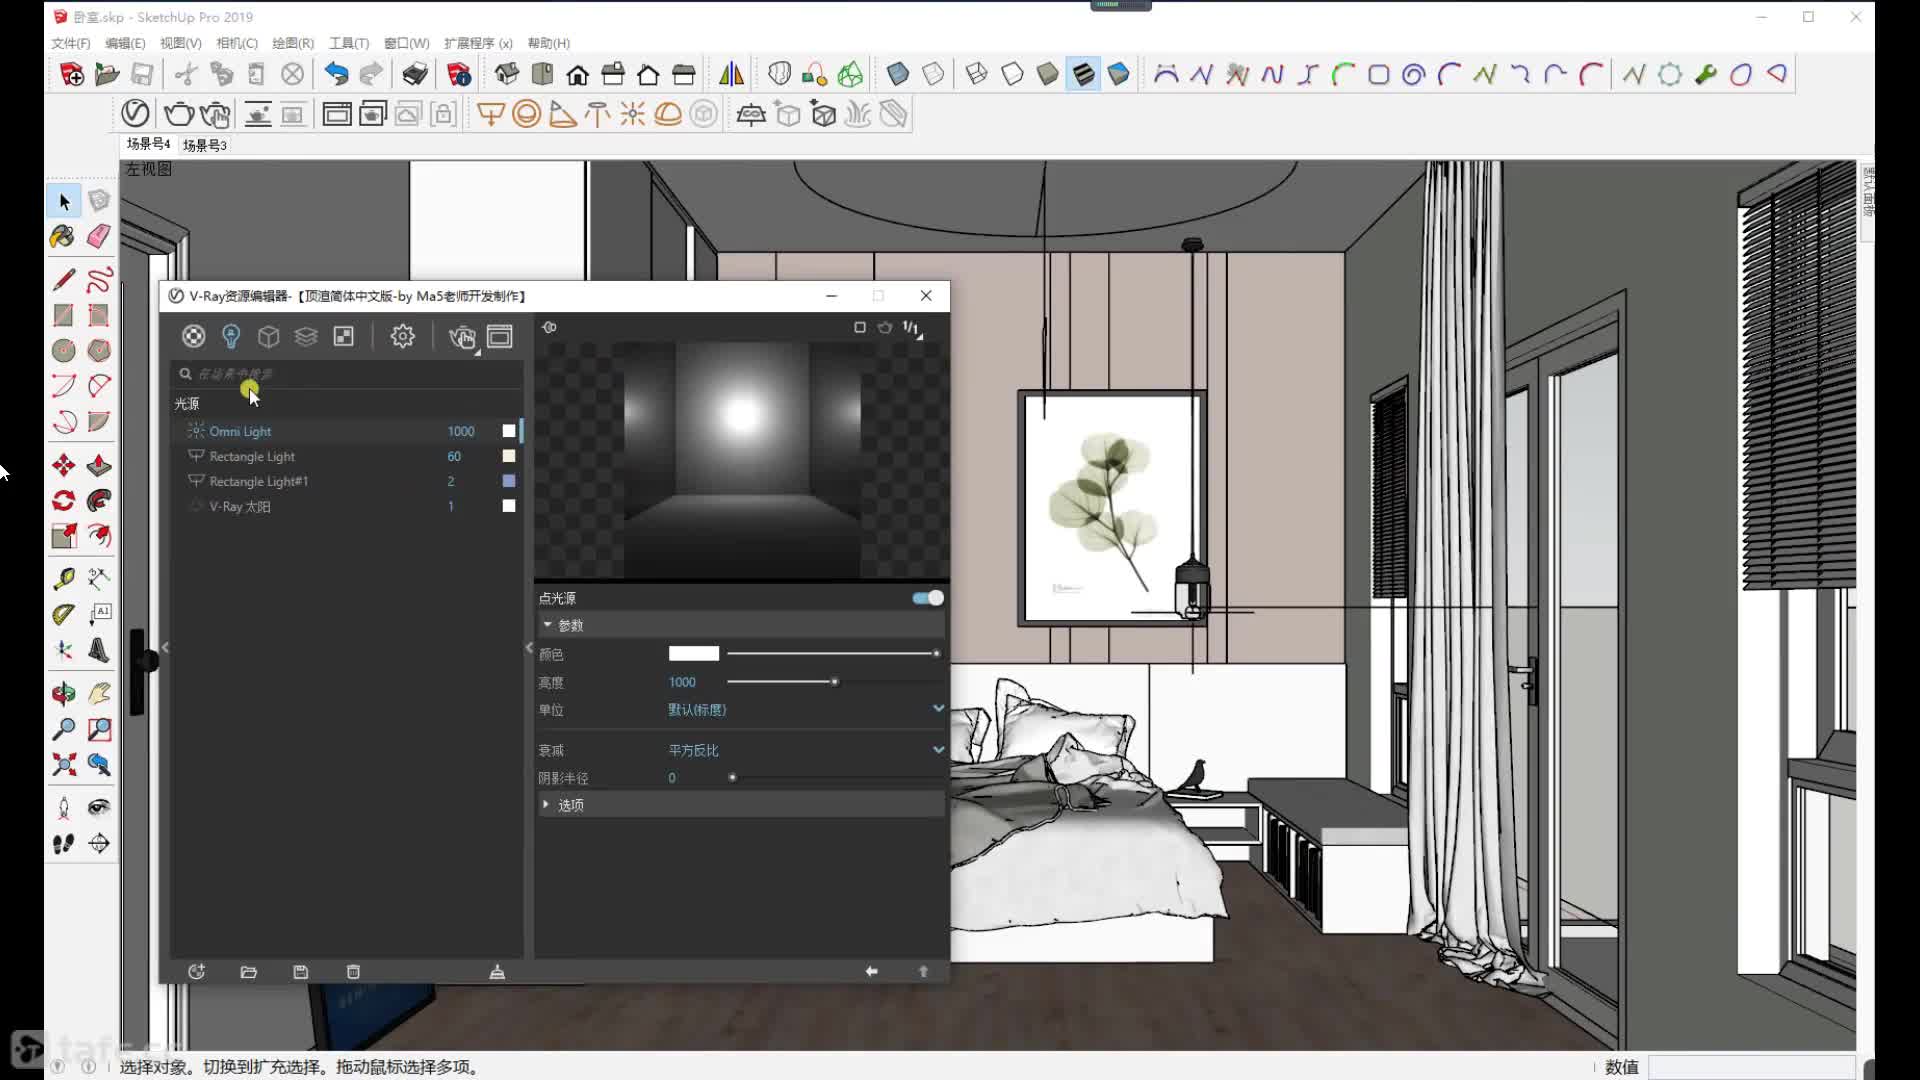Switch to scene tab 场景号3
Image resolution: width=1920 pixels, height=1080 pixels.
[x=205, y=145]
